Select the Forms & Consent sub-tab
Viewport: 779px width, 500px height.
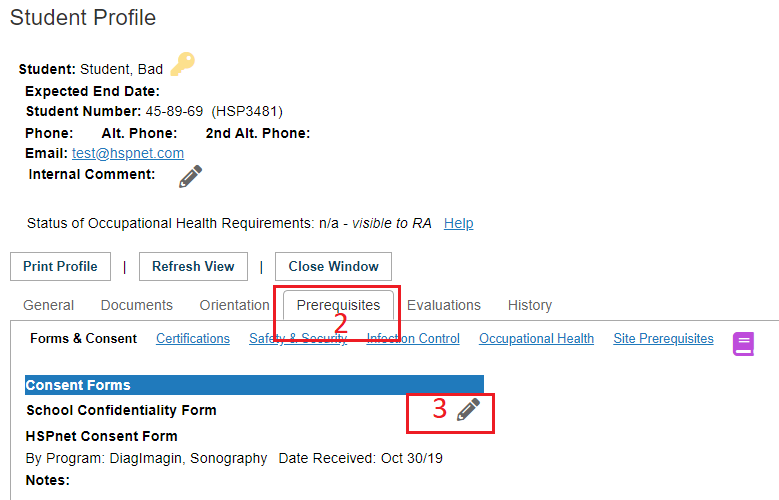pos(83,338)
